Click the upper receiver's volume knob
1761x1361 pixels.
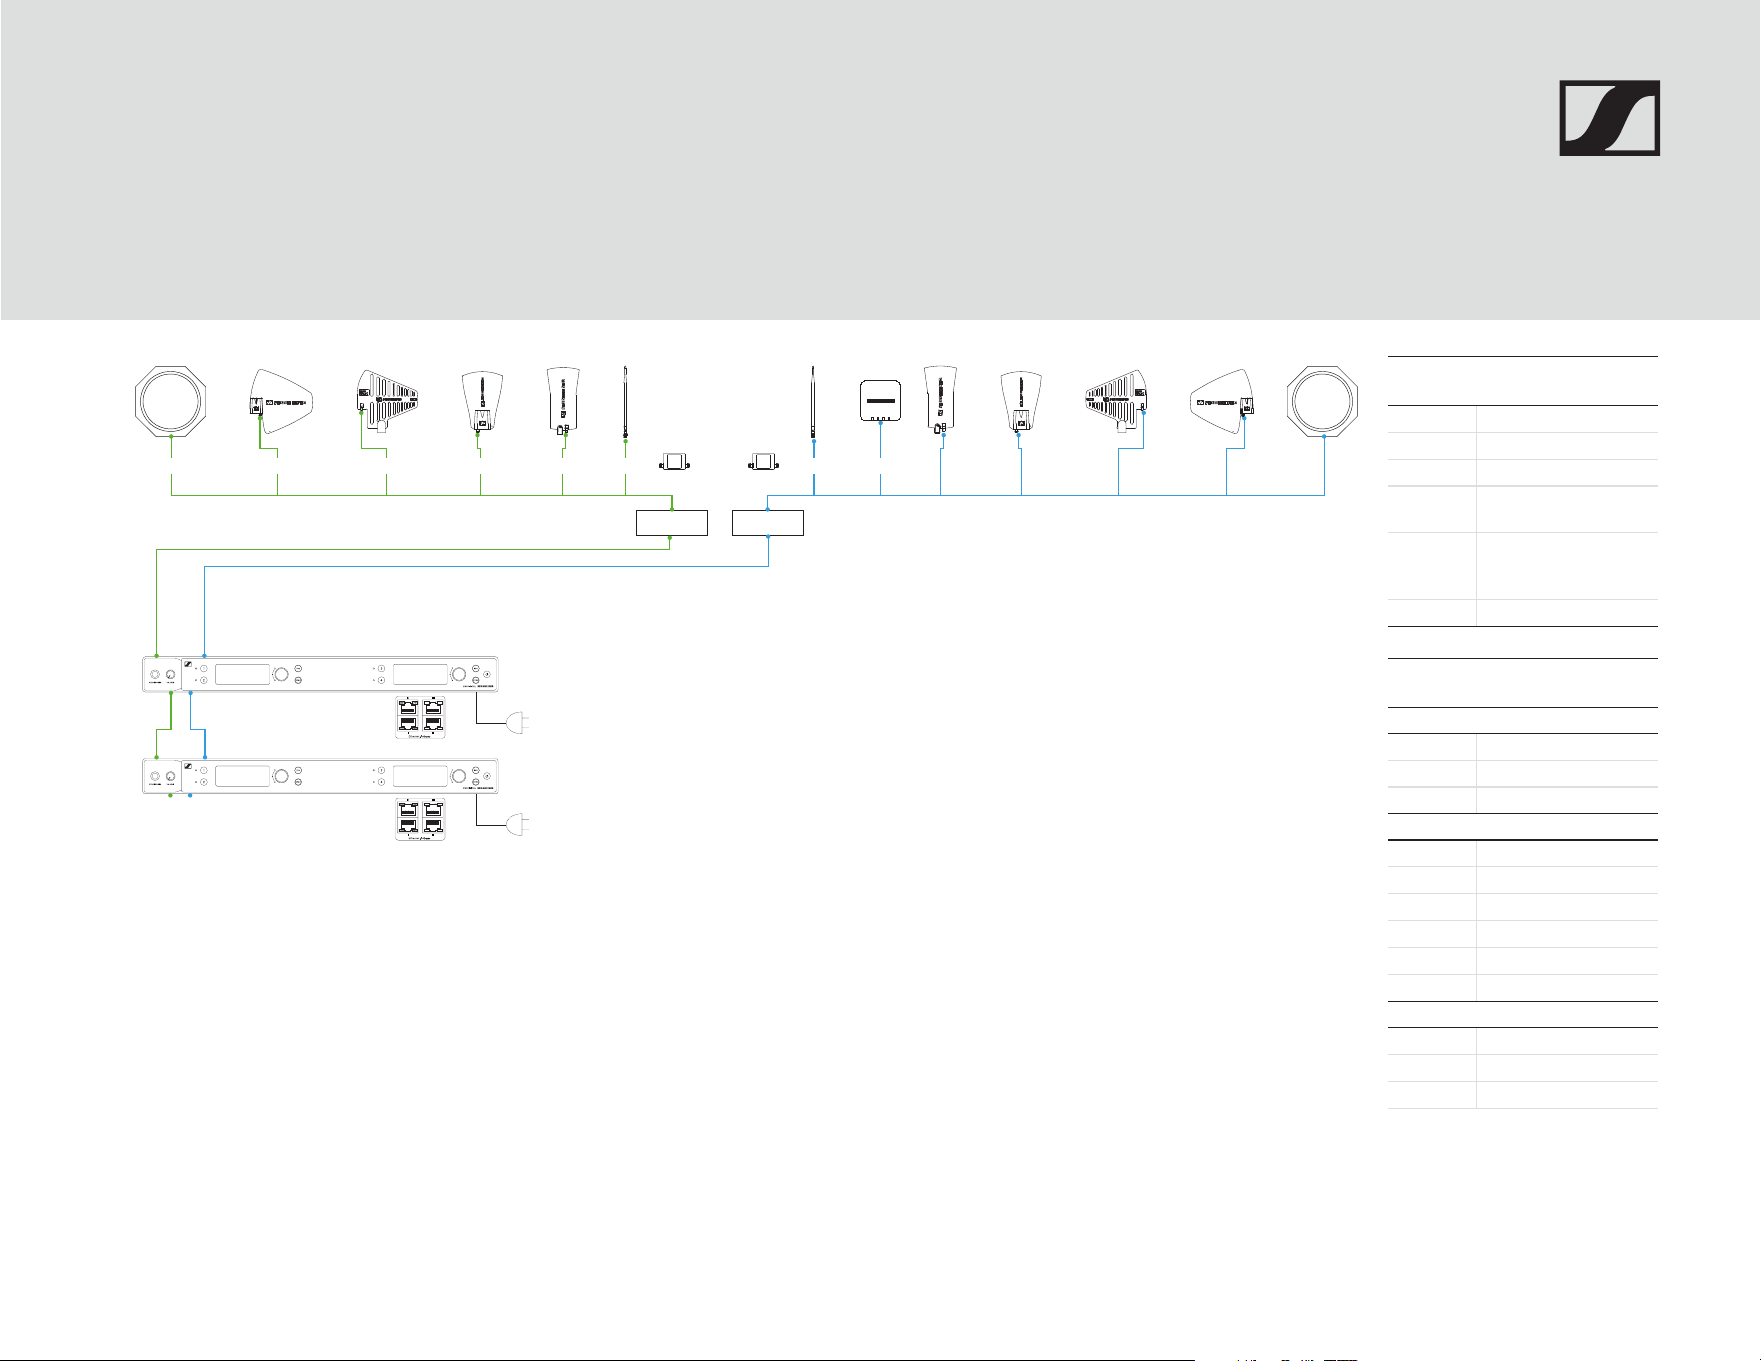pyautogui.click(x=170, y=674)
